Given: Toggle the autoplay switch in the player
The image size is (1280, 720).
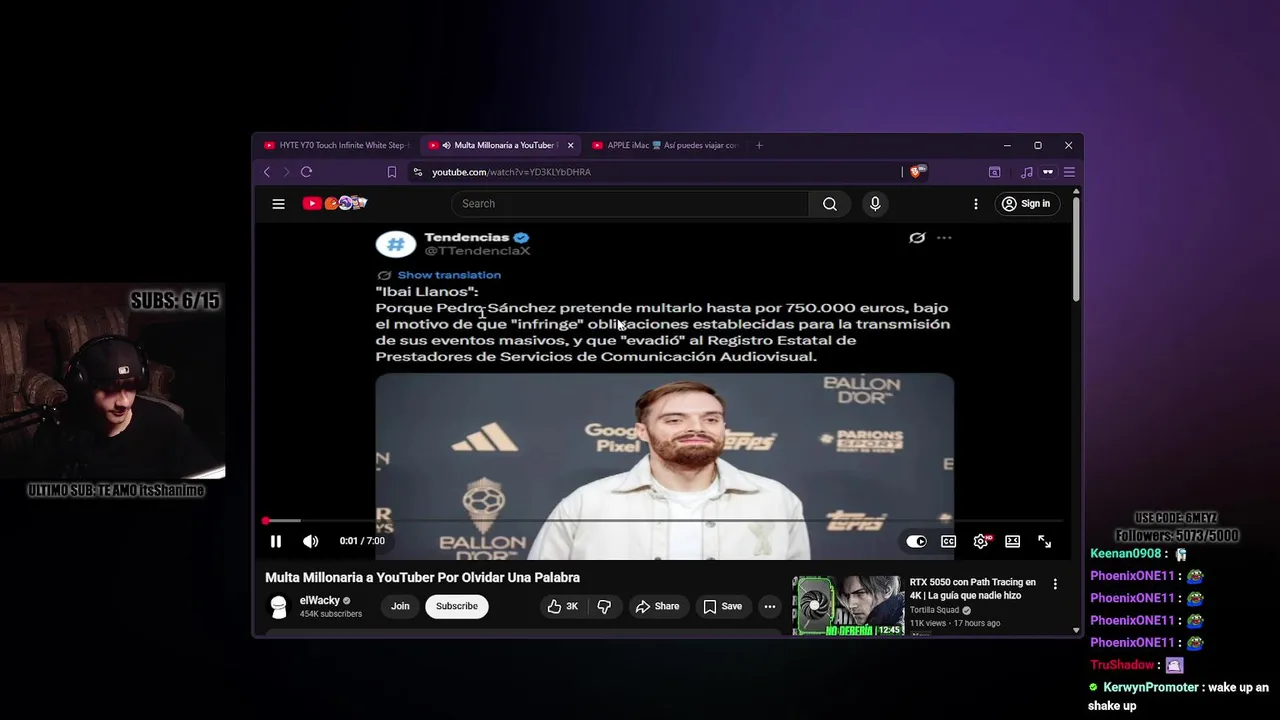Looking at the screenshot, I should click(916, 541).
